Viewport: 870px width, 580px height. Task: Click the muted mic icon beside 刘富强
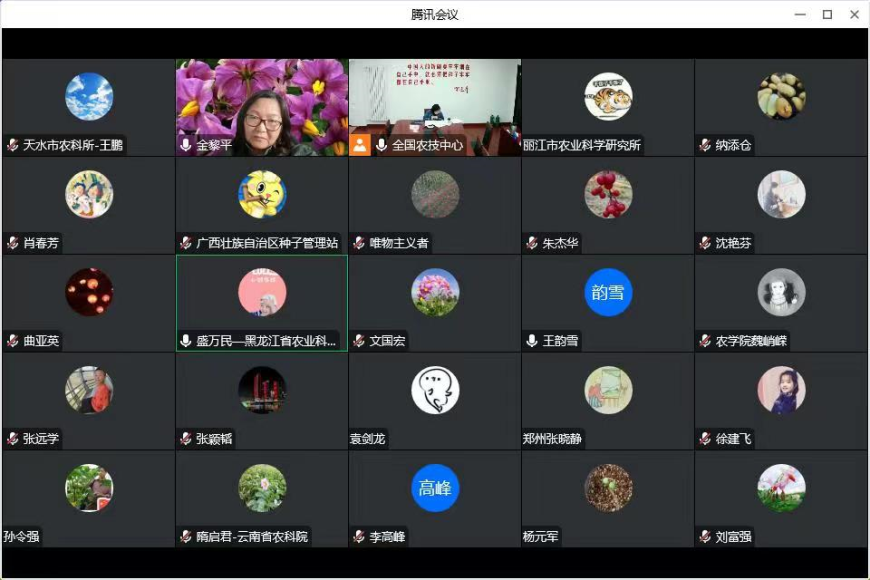pos(706,537)
